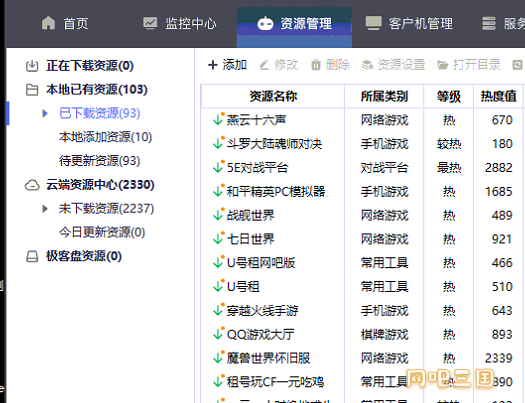The image size is (525, 403).
Task: Click the monitoring center chart icon
Action: pyautogui.click(x=150, y=23)
